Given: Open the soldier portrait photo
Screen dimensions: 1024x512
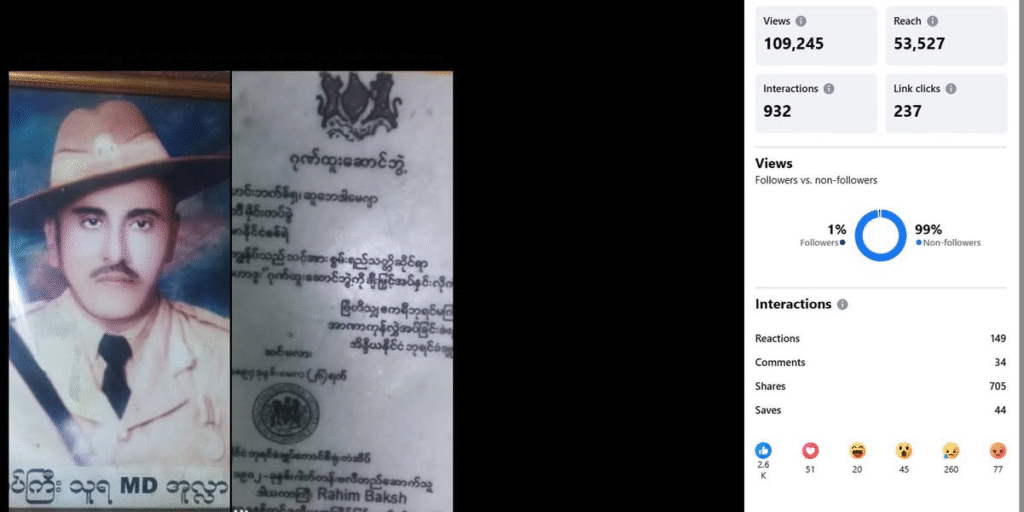Looking at the screenshot, I should tap(120, 291).
